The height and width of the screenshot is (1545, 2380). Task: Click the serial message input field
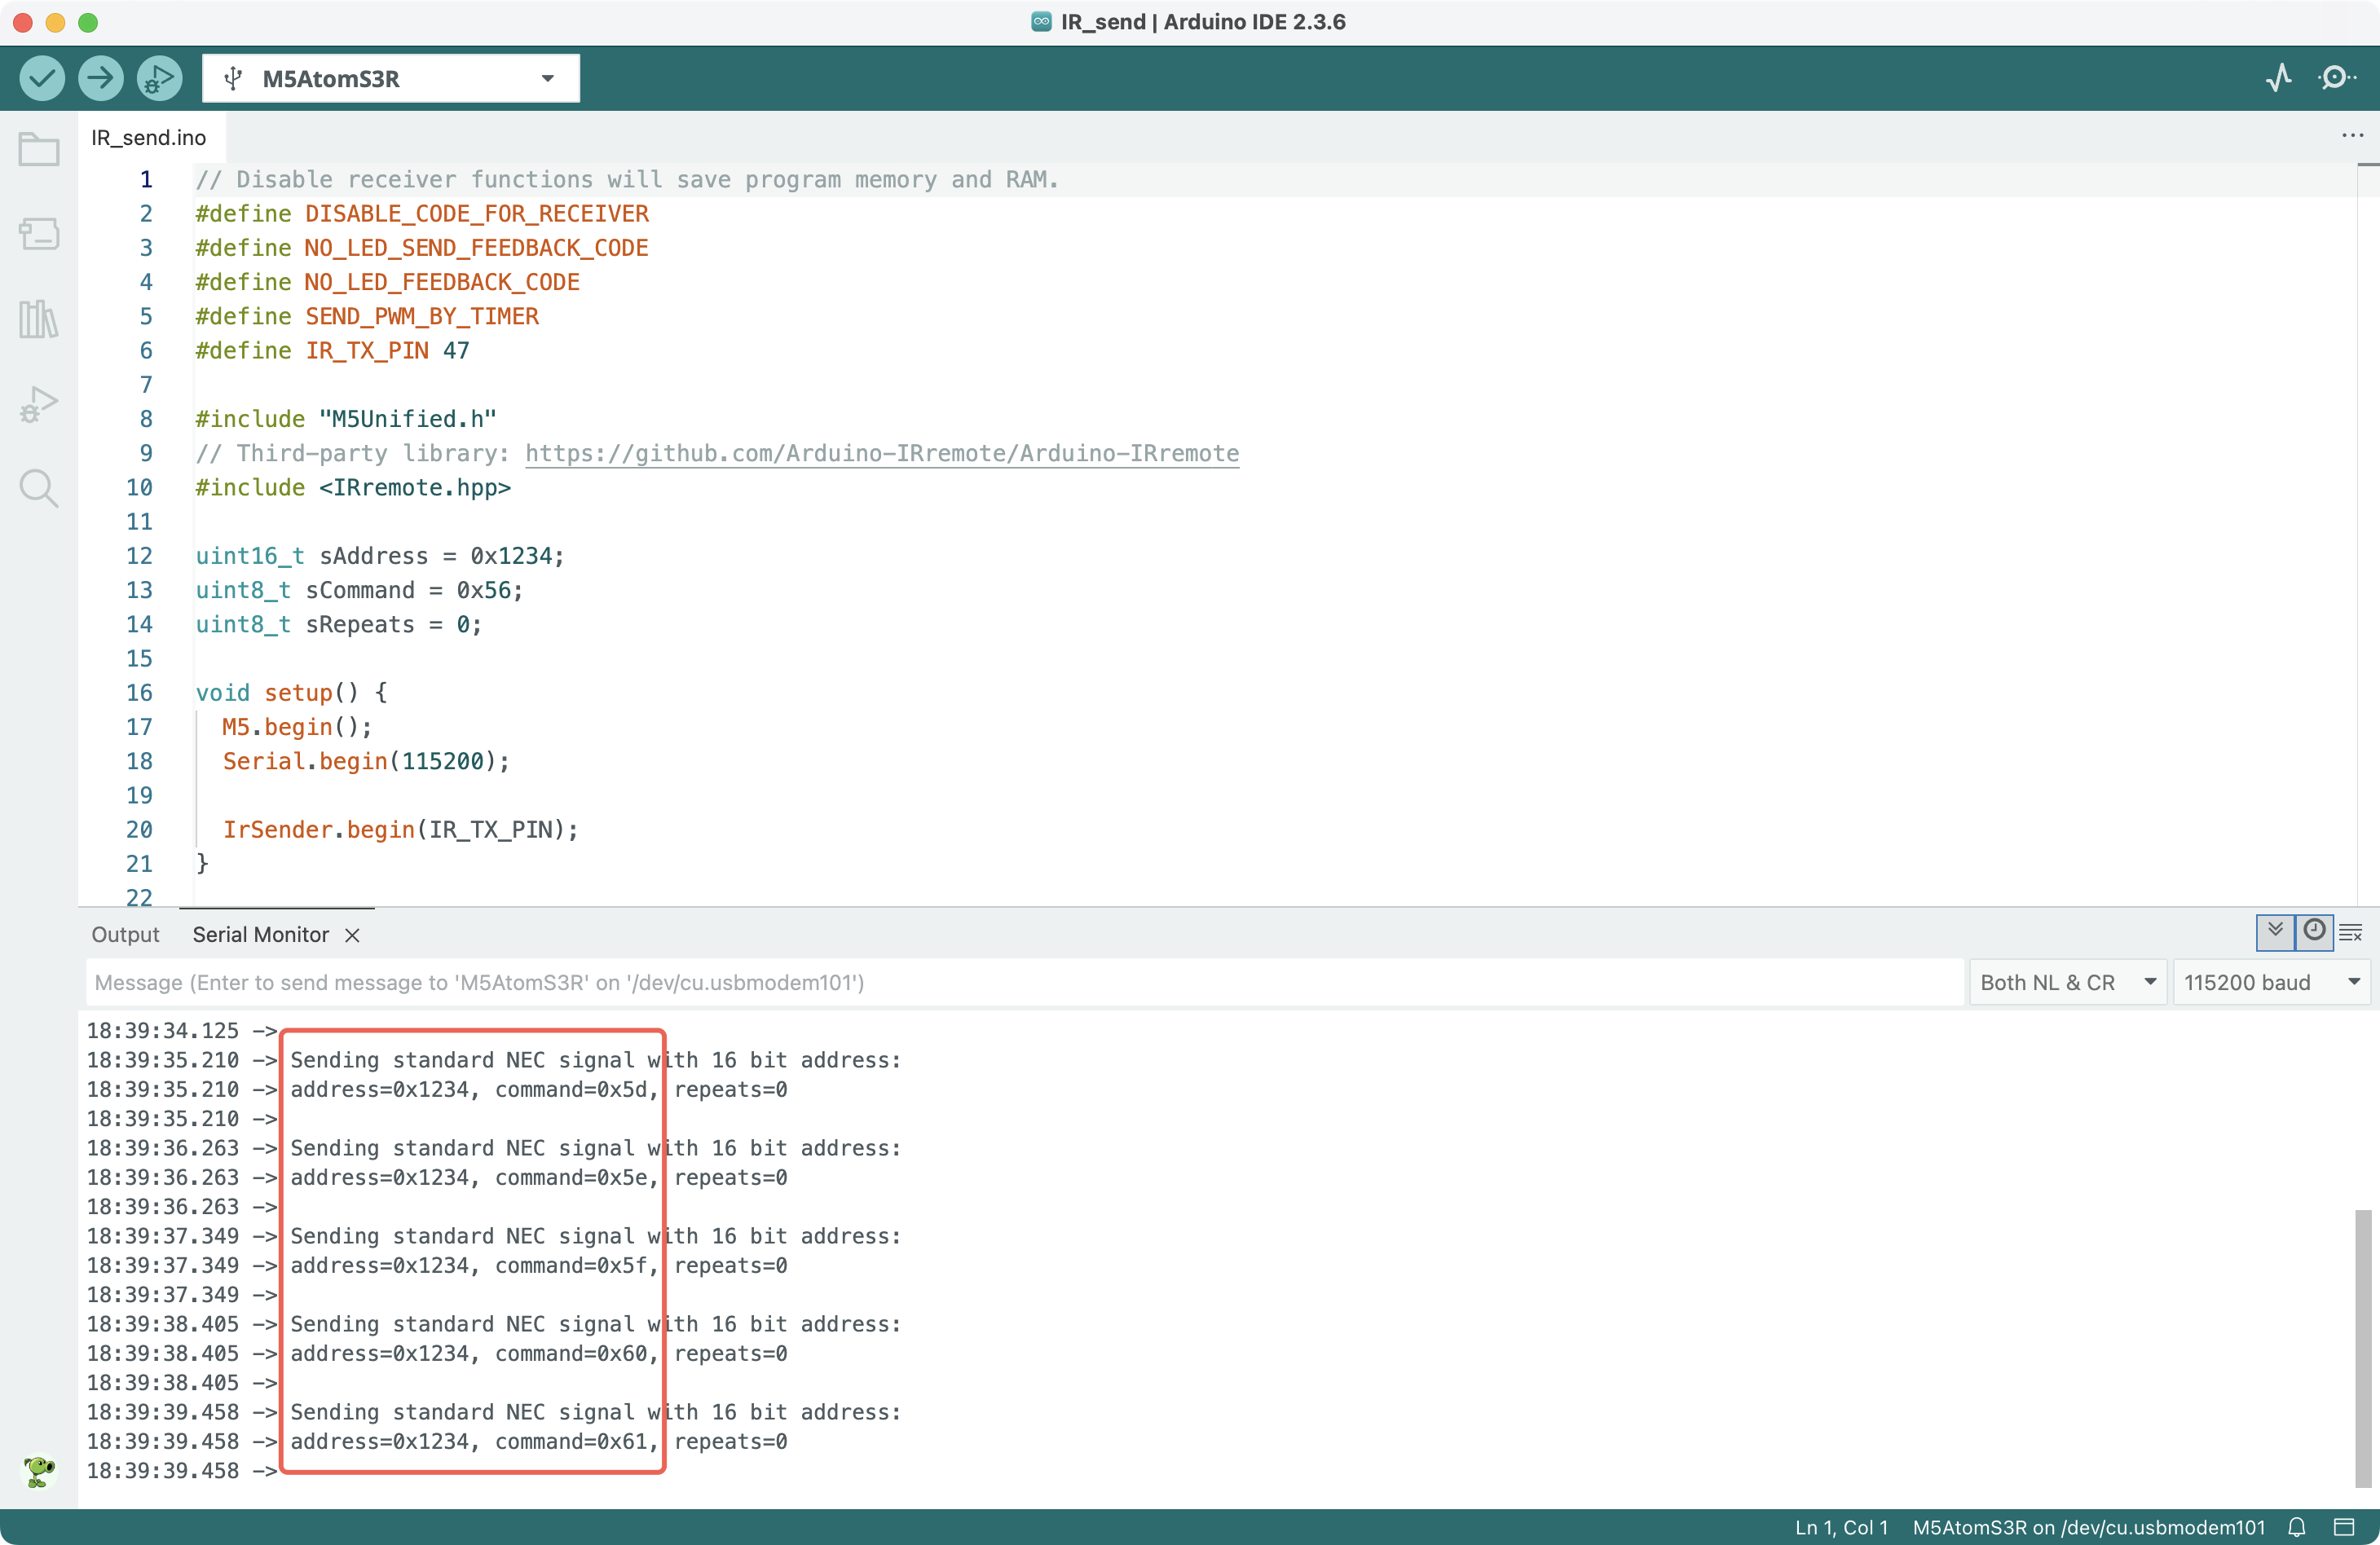[1025, 982]
